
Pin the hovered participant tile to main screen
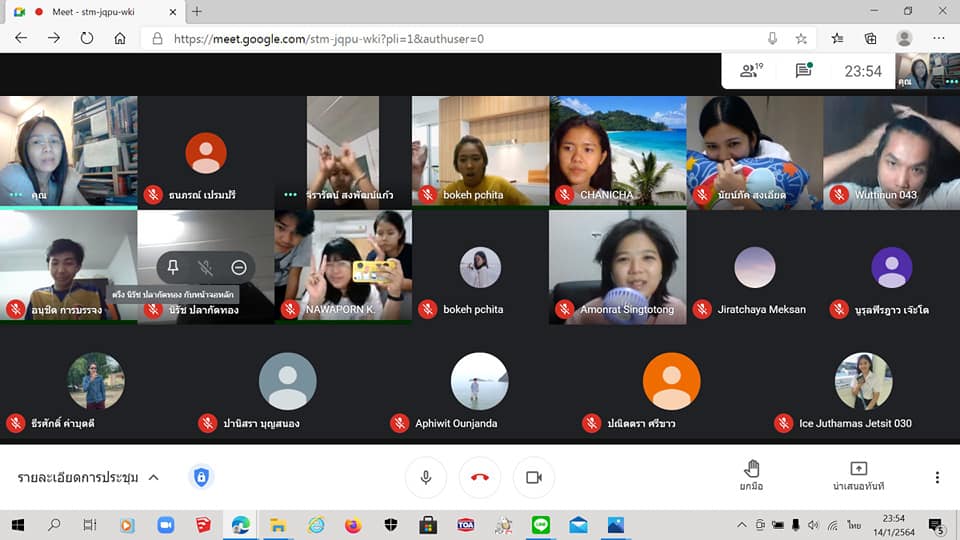point(173,267)
